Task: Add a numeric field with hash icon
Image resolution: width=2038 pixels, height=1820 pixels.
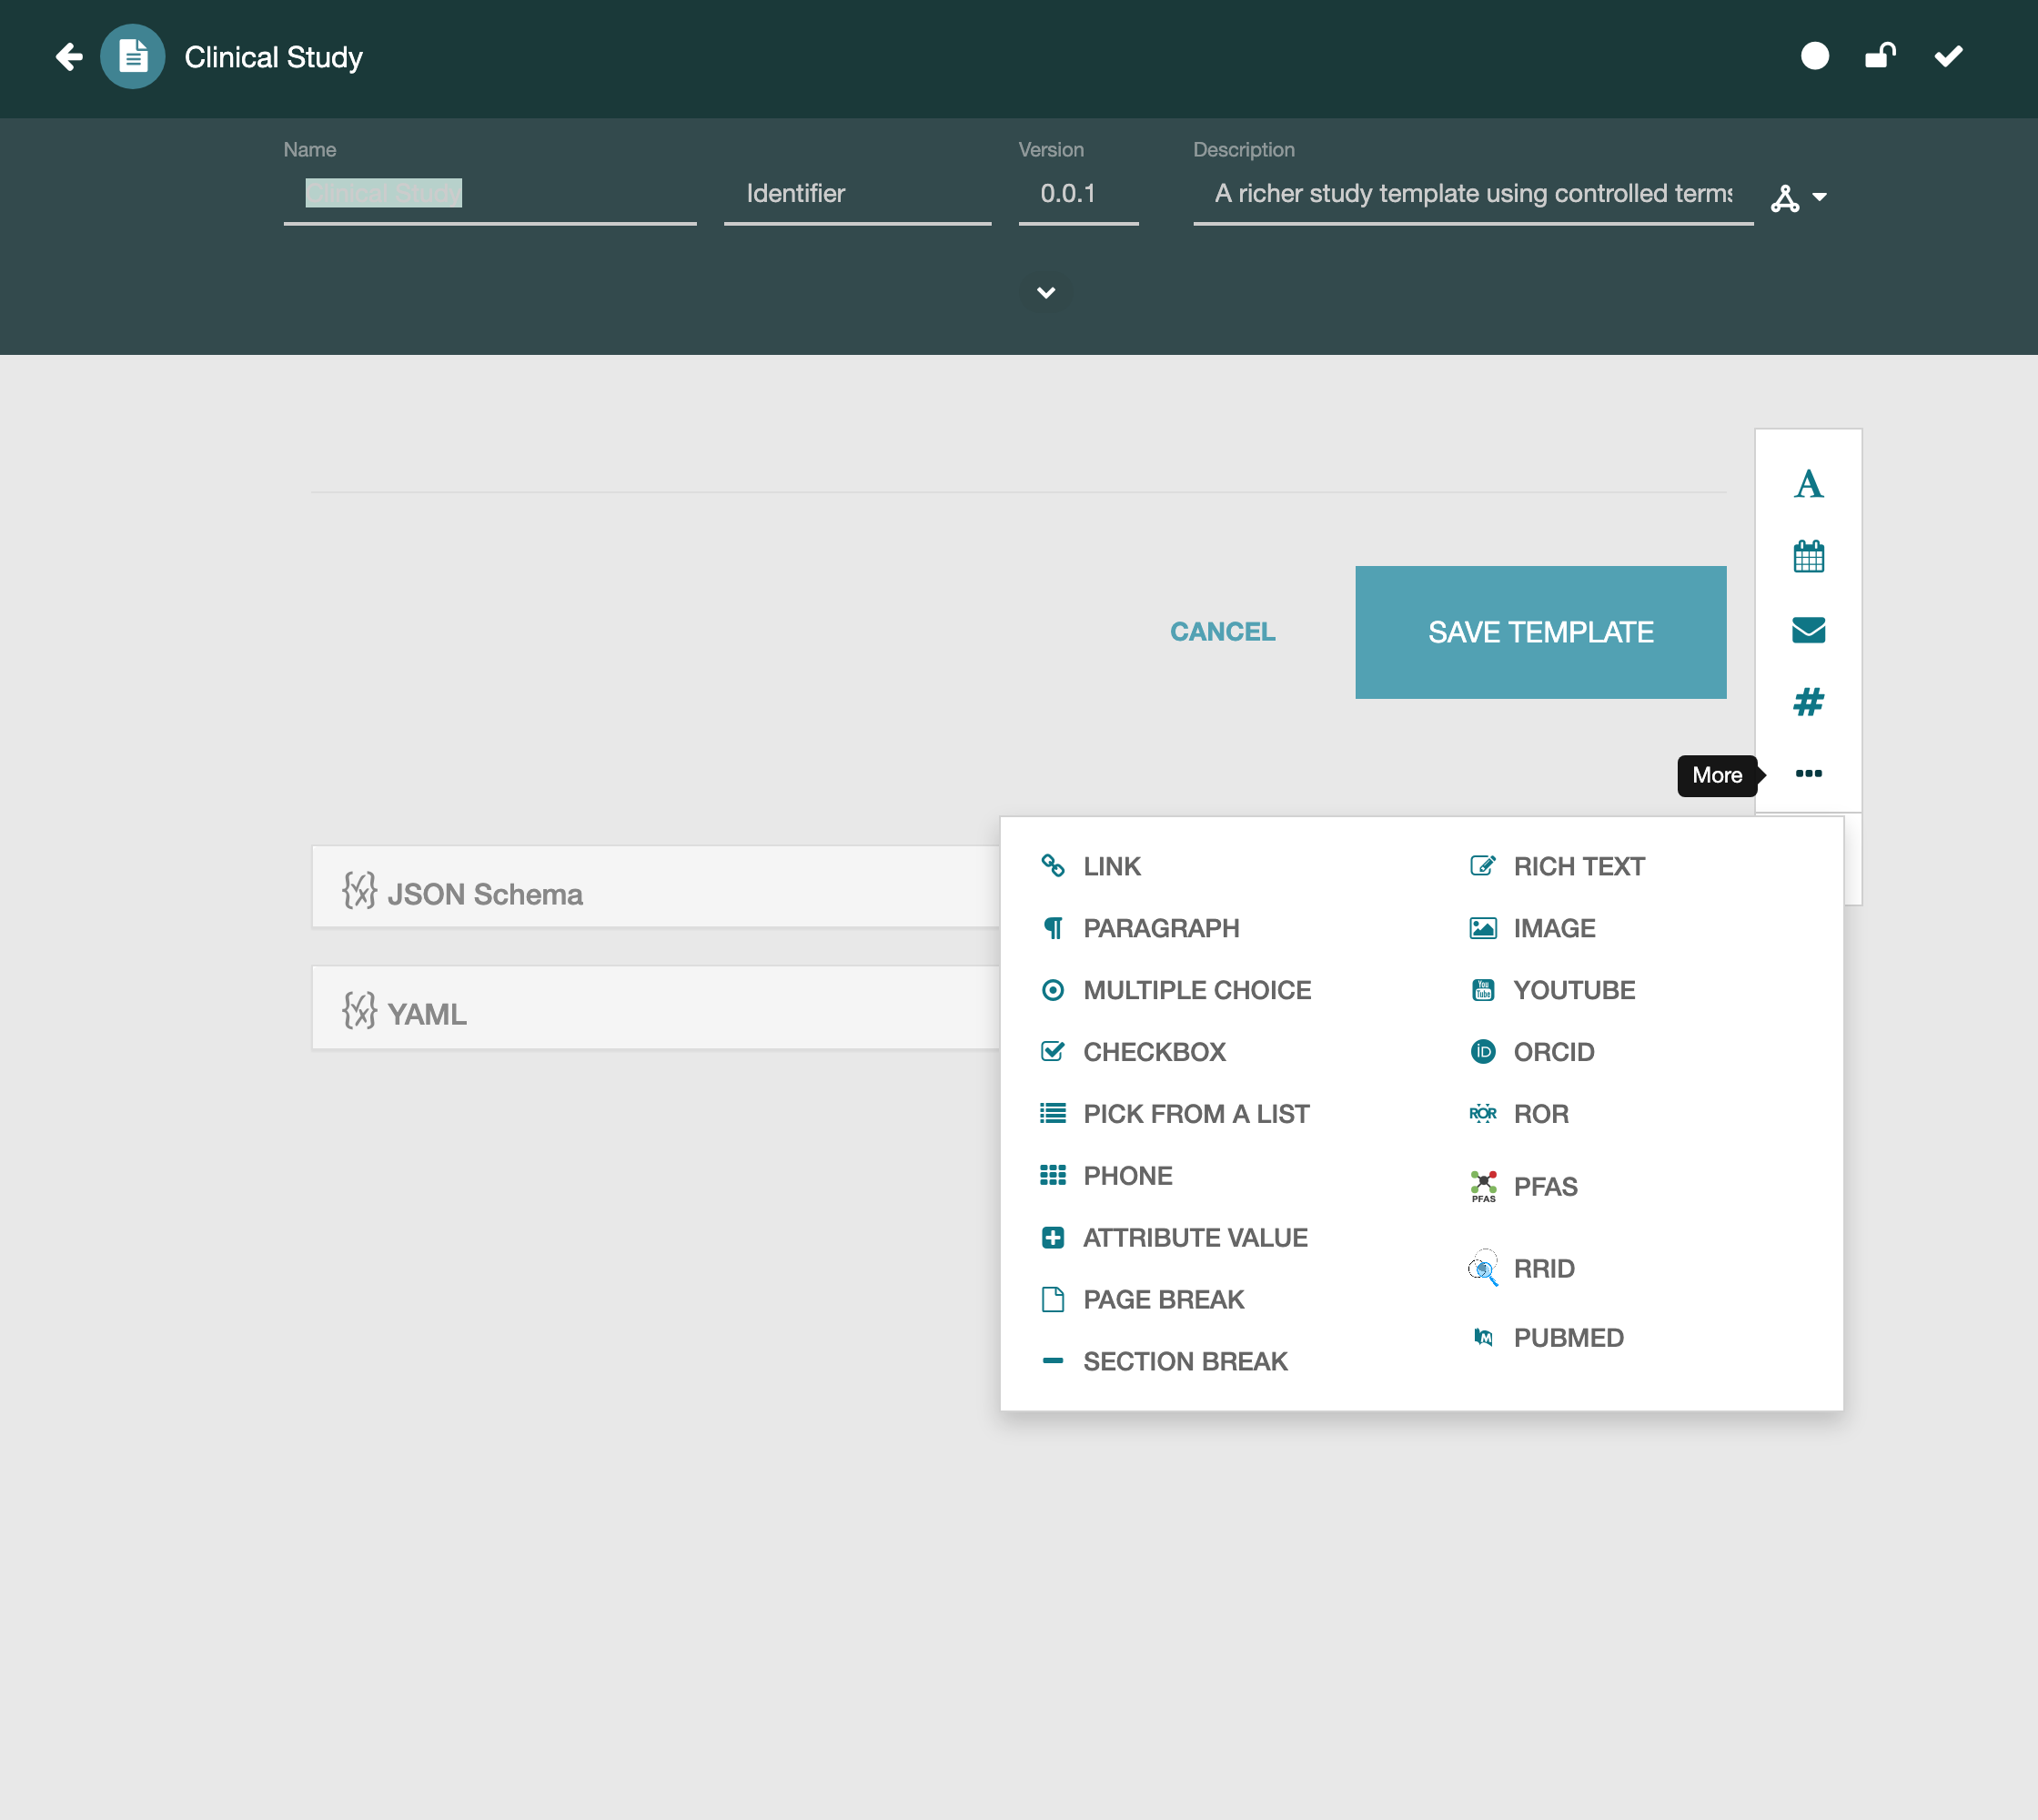Action: 1808,702
